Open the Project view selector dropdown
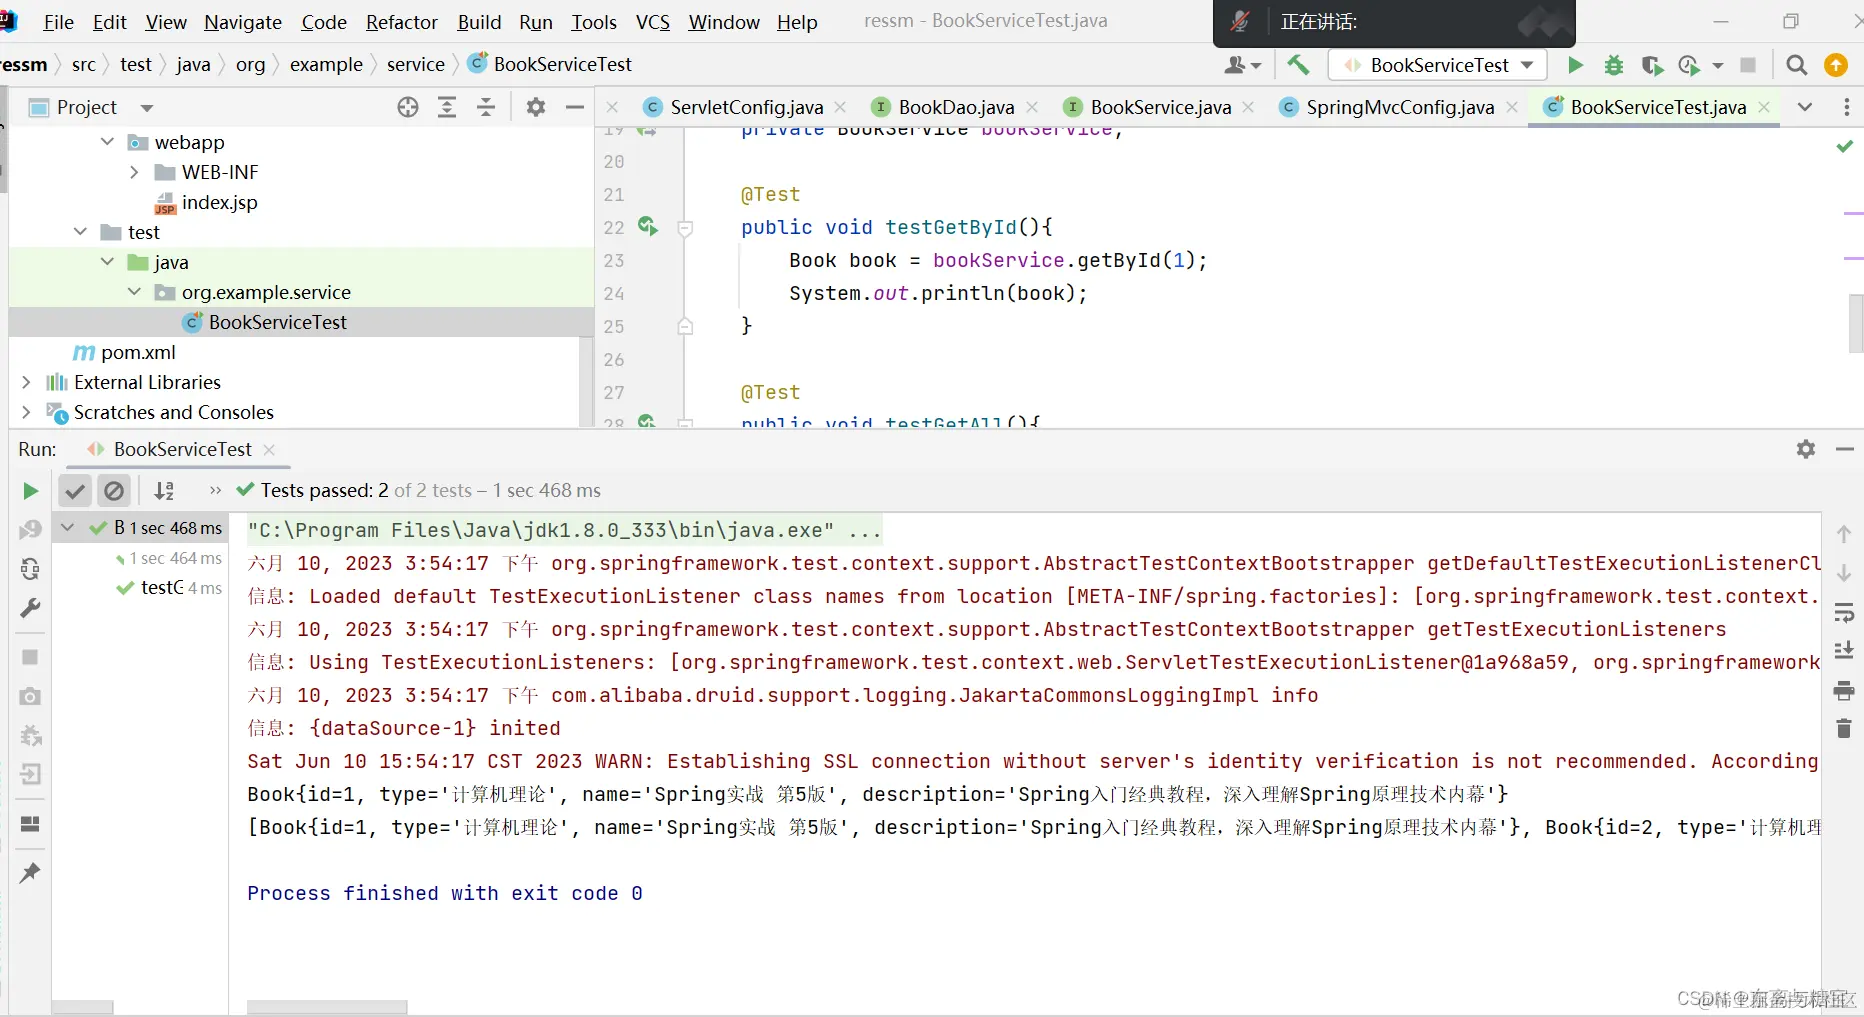 tap(147, 107)
